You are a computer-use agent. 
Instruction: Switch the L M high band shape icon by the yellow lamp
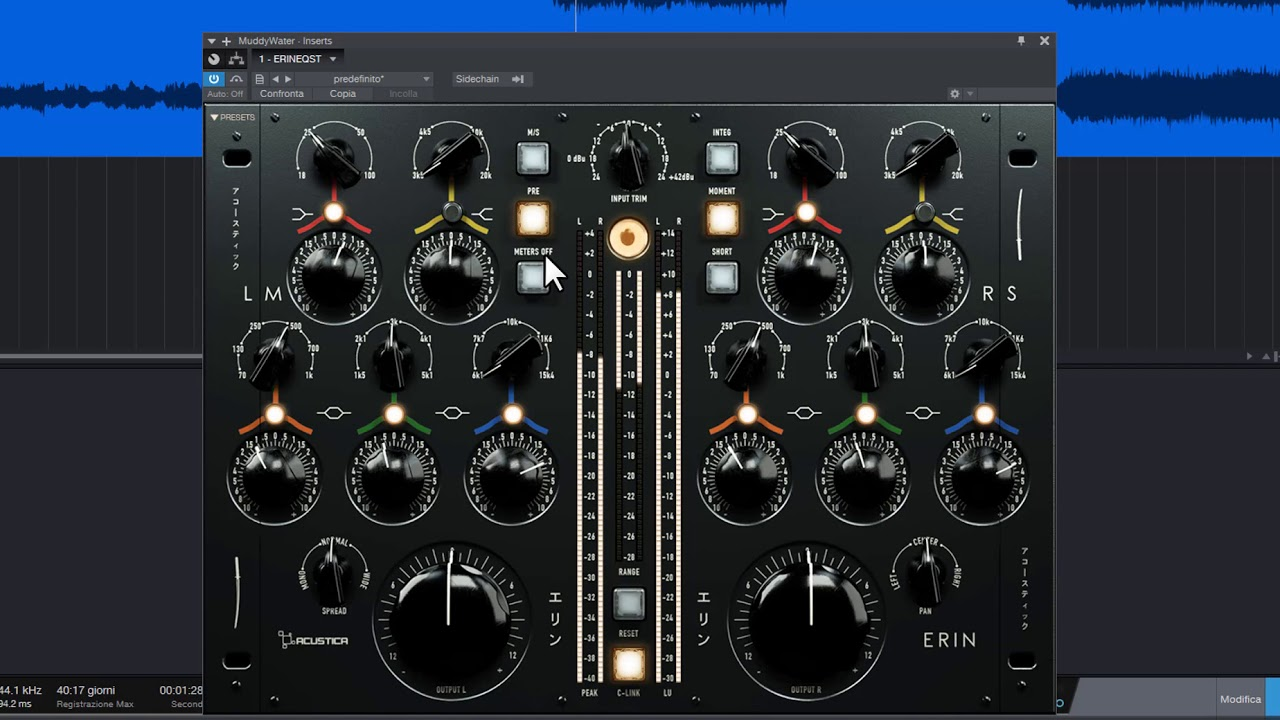click(x=483, y=213)
